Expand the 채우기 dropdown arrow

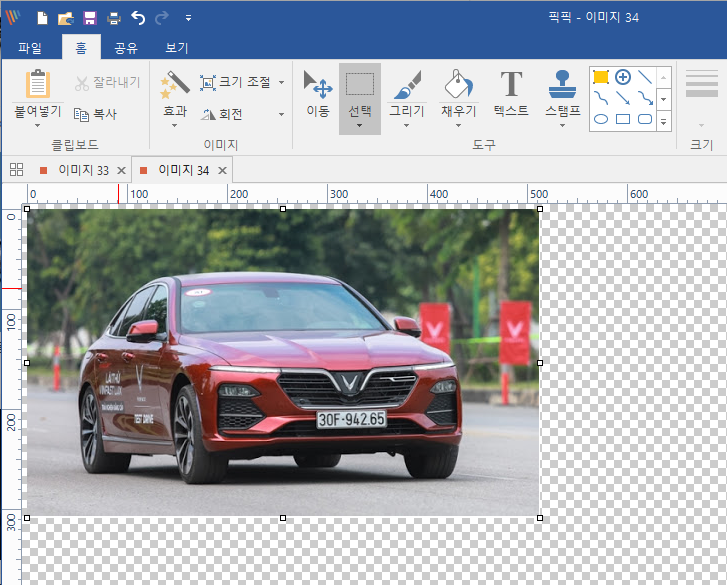[x=459, y=126]
